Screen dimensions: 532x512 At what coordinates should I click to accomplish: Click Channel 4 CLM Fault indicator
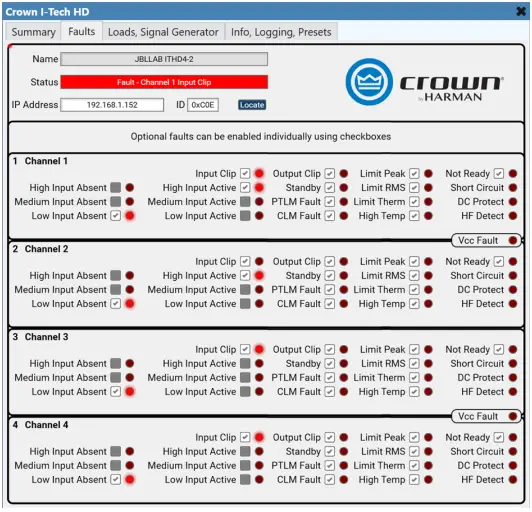coord(344,479)
